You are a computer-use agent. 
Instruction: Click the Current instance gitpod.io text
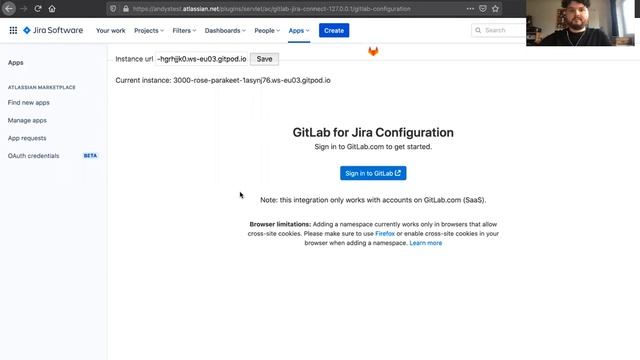pyautogui.click(x=223, y=80)
